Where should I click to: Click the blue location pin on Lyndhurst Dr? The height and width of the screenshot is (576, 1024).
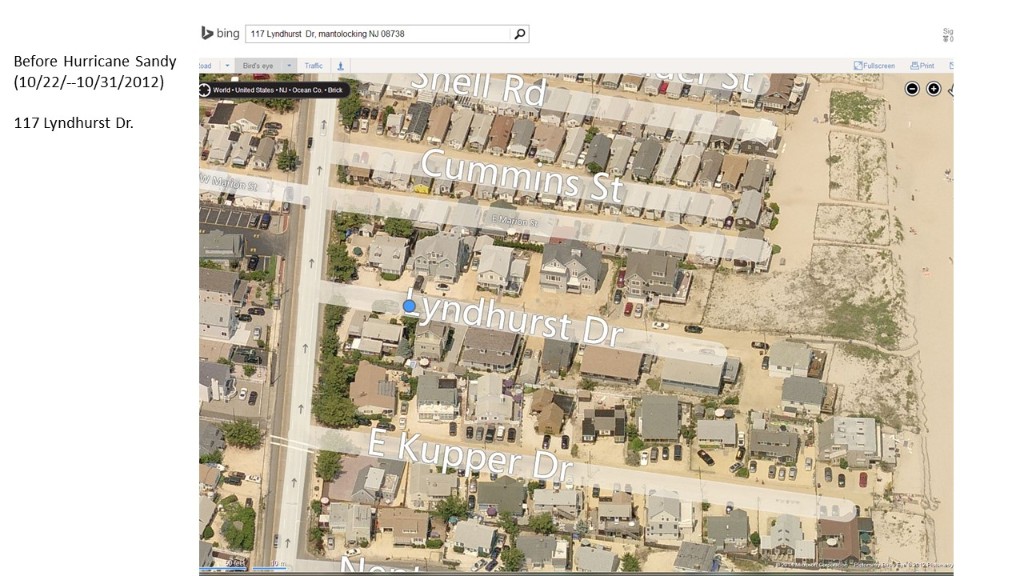pos(409,306)
